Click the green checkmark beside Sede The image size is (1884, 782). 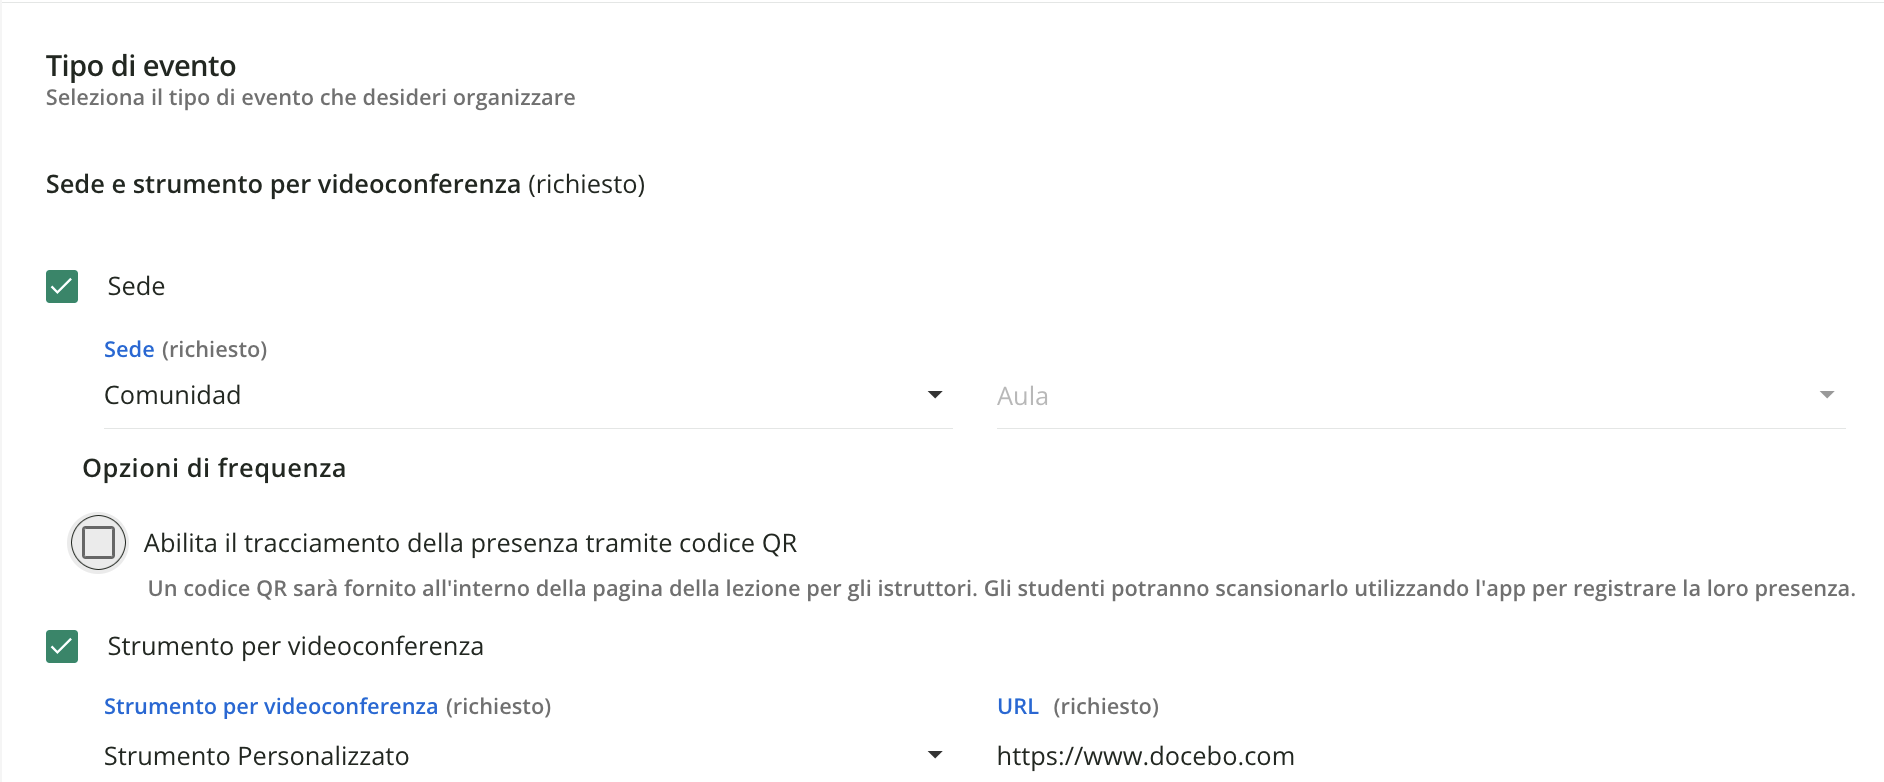61,287
